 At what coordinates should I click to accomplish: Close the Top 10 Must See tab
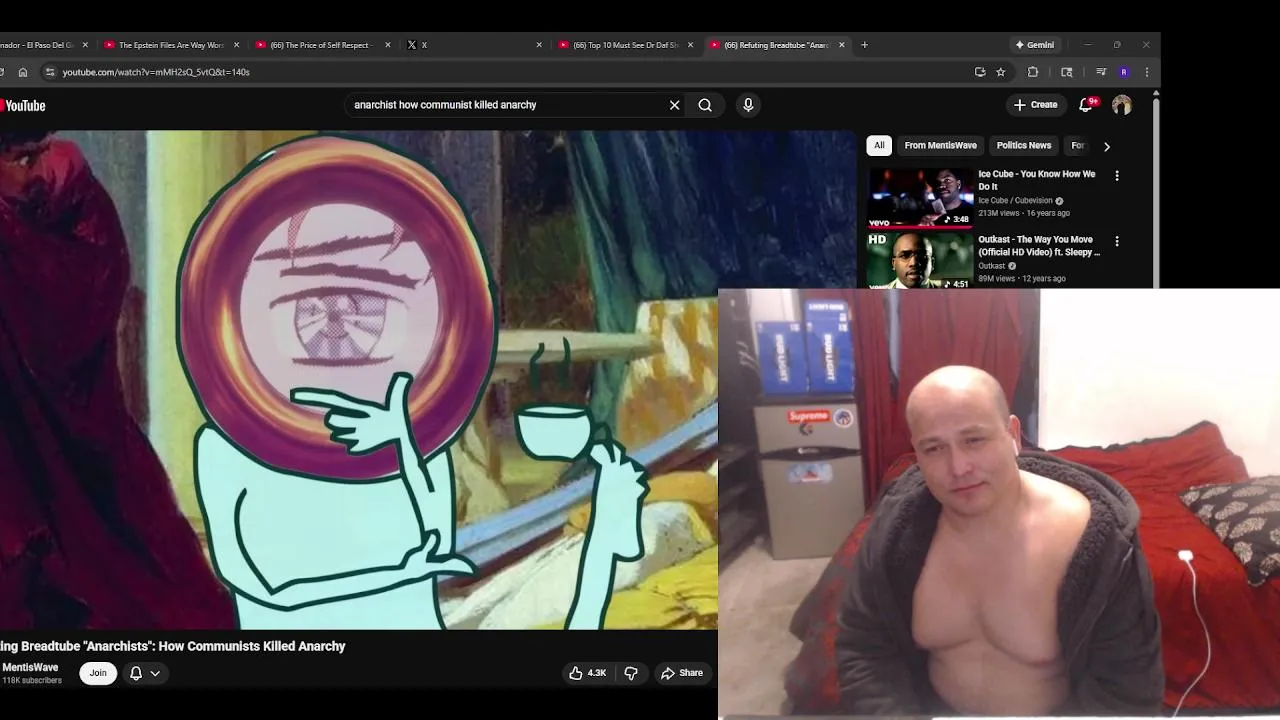pyautogui.click(x=691, y=45)
